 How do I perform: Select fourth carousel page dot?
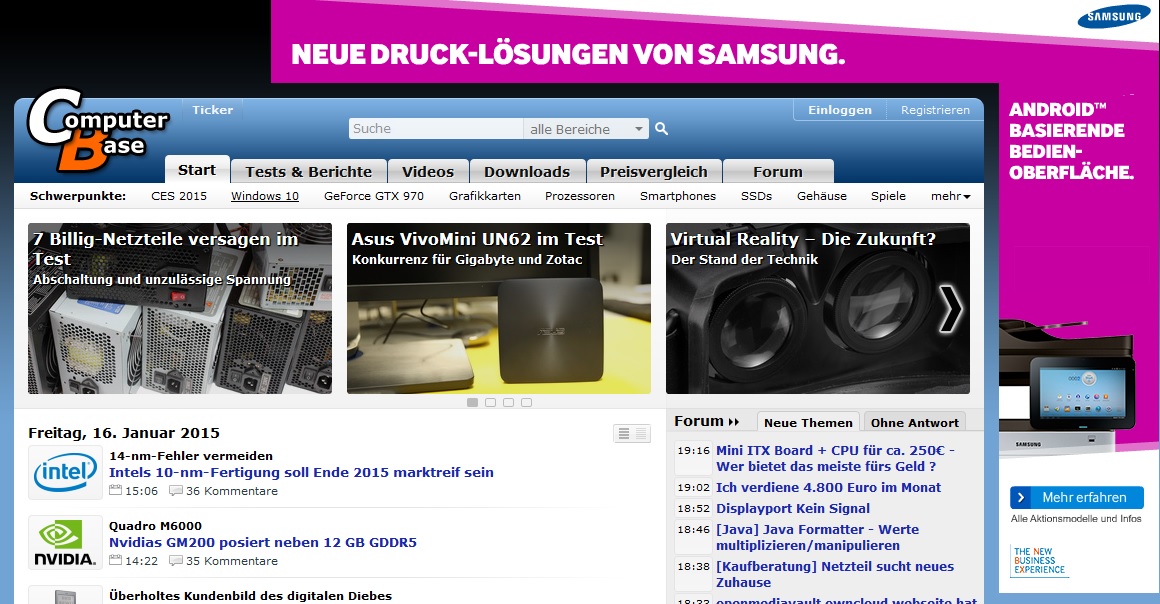(526, 403)
